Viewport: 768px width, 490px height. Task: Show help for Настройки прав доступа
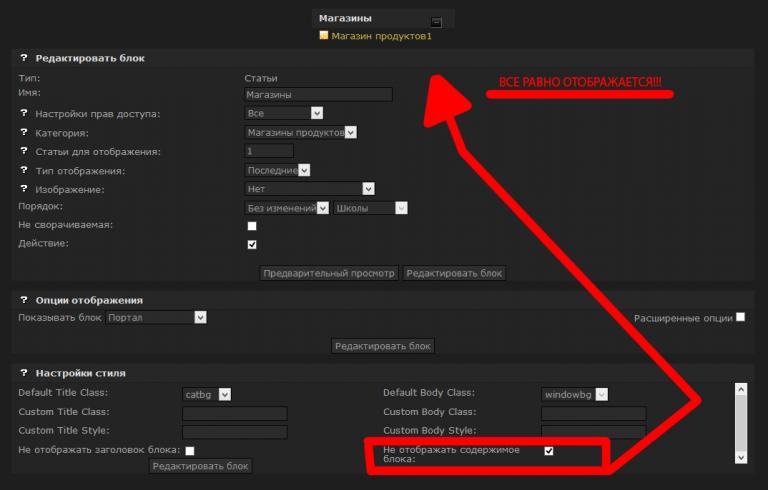(24, 113)
